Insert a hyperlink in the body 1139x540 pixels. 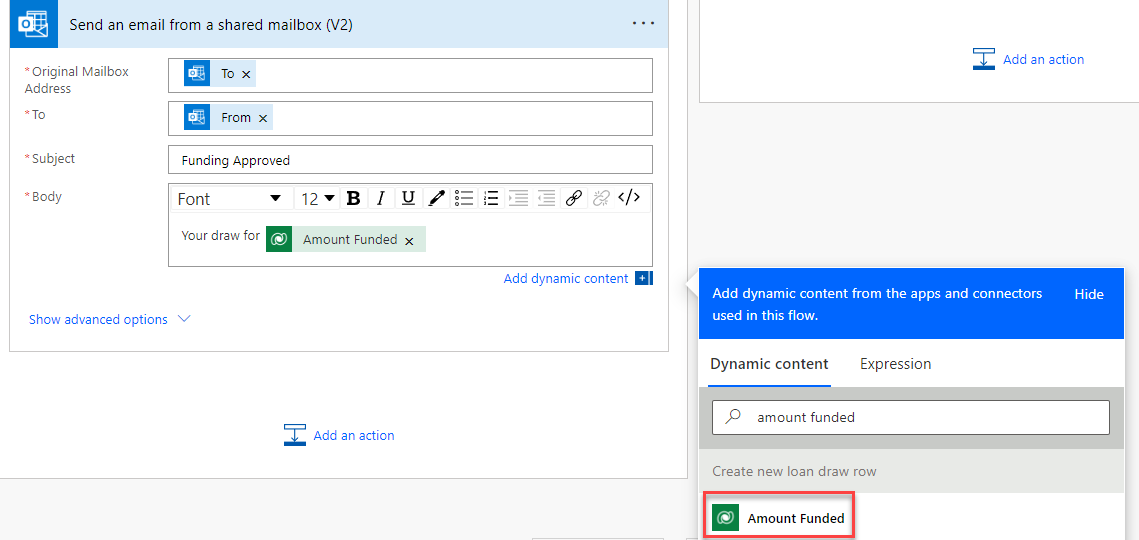click(x=574, y=198)
